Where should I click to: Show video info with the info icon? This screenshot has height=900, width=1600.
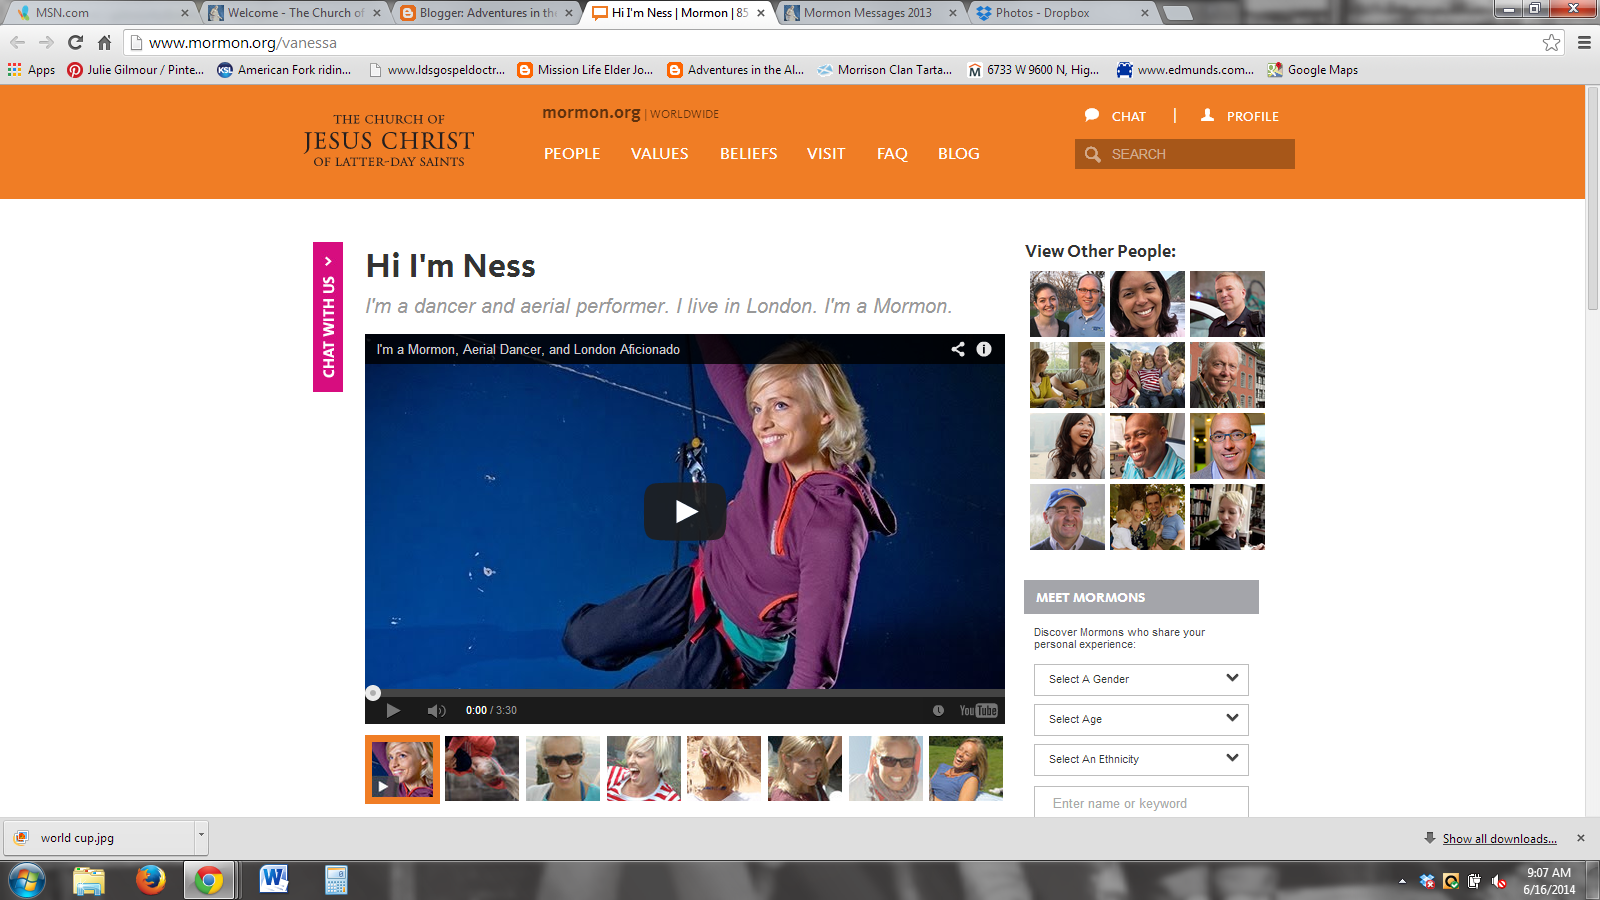(984, 349)
